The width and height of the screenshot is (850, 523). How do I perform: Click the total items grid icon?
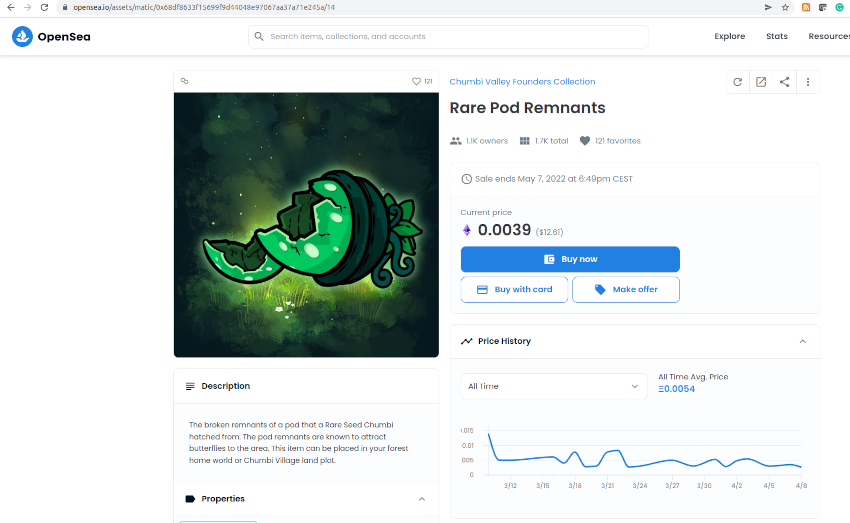(x=524, y=141)
